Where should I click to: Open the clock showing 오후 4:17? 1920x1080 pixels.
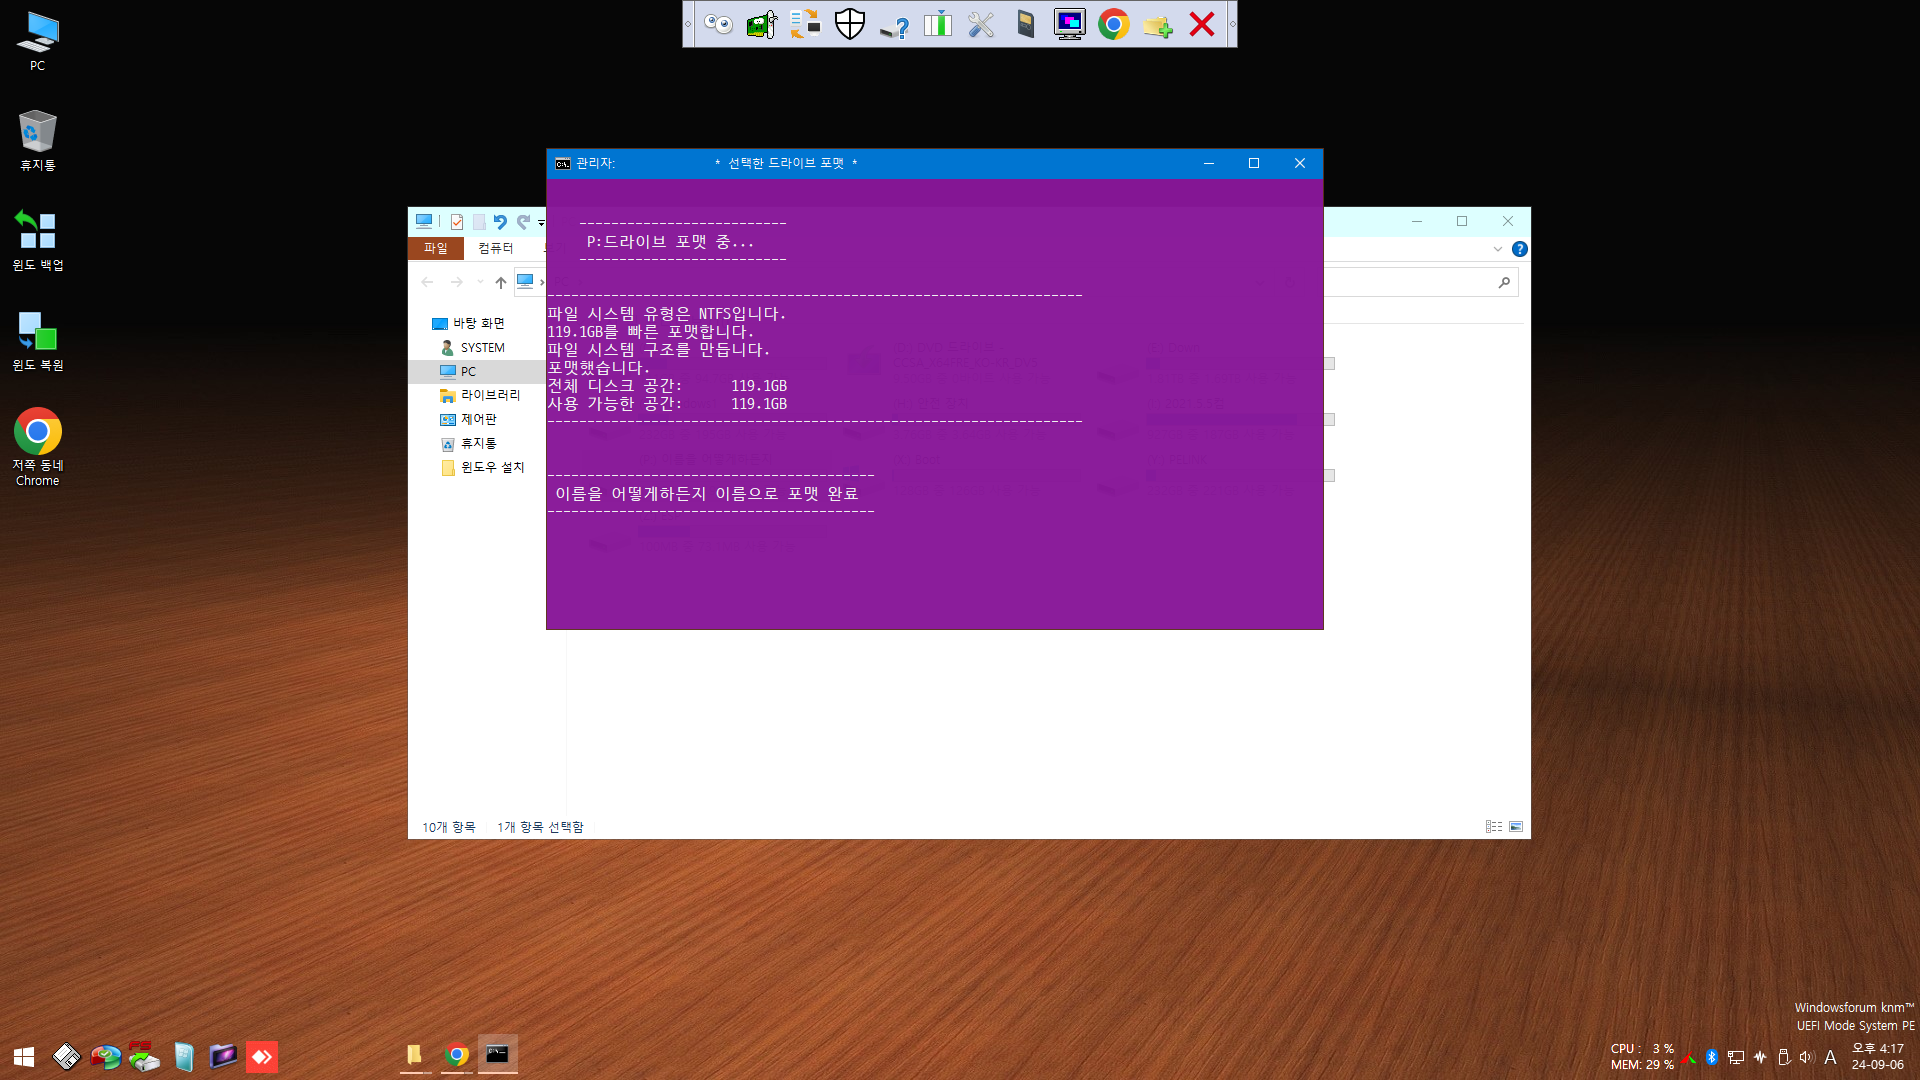point(1877,1057)
